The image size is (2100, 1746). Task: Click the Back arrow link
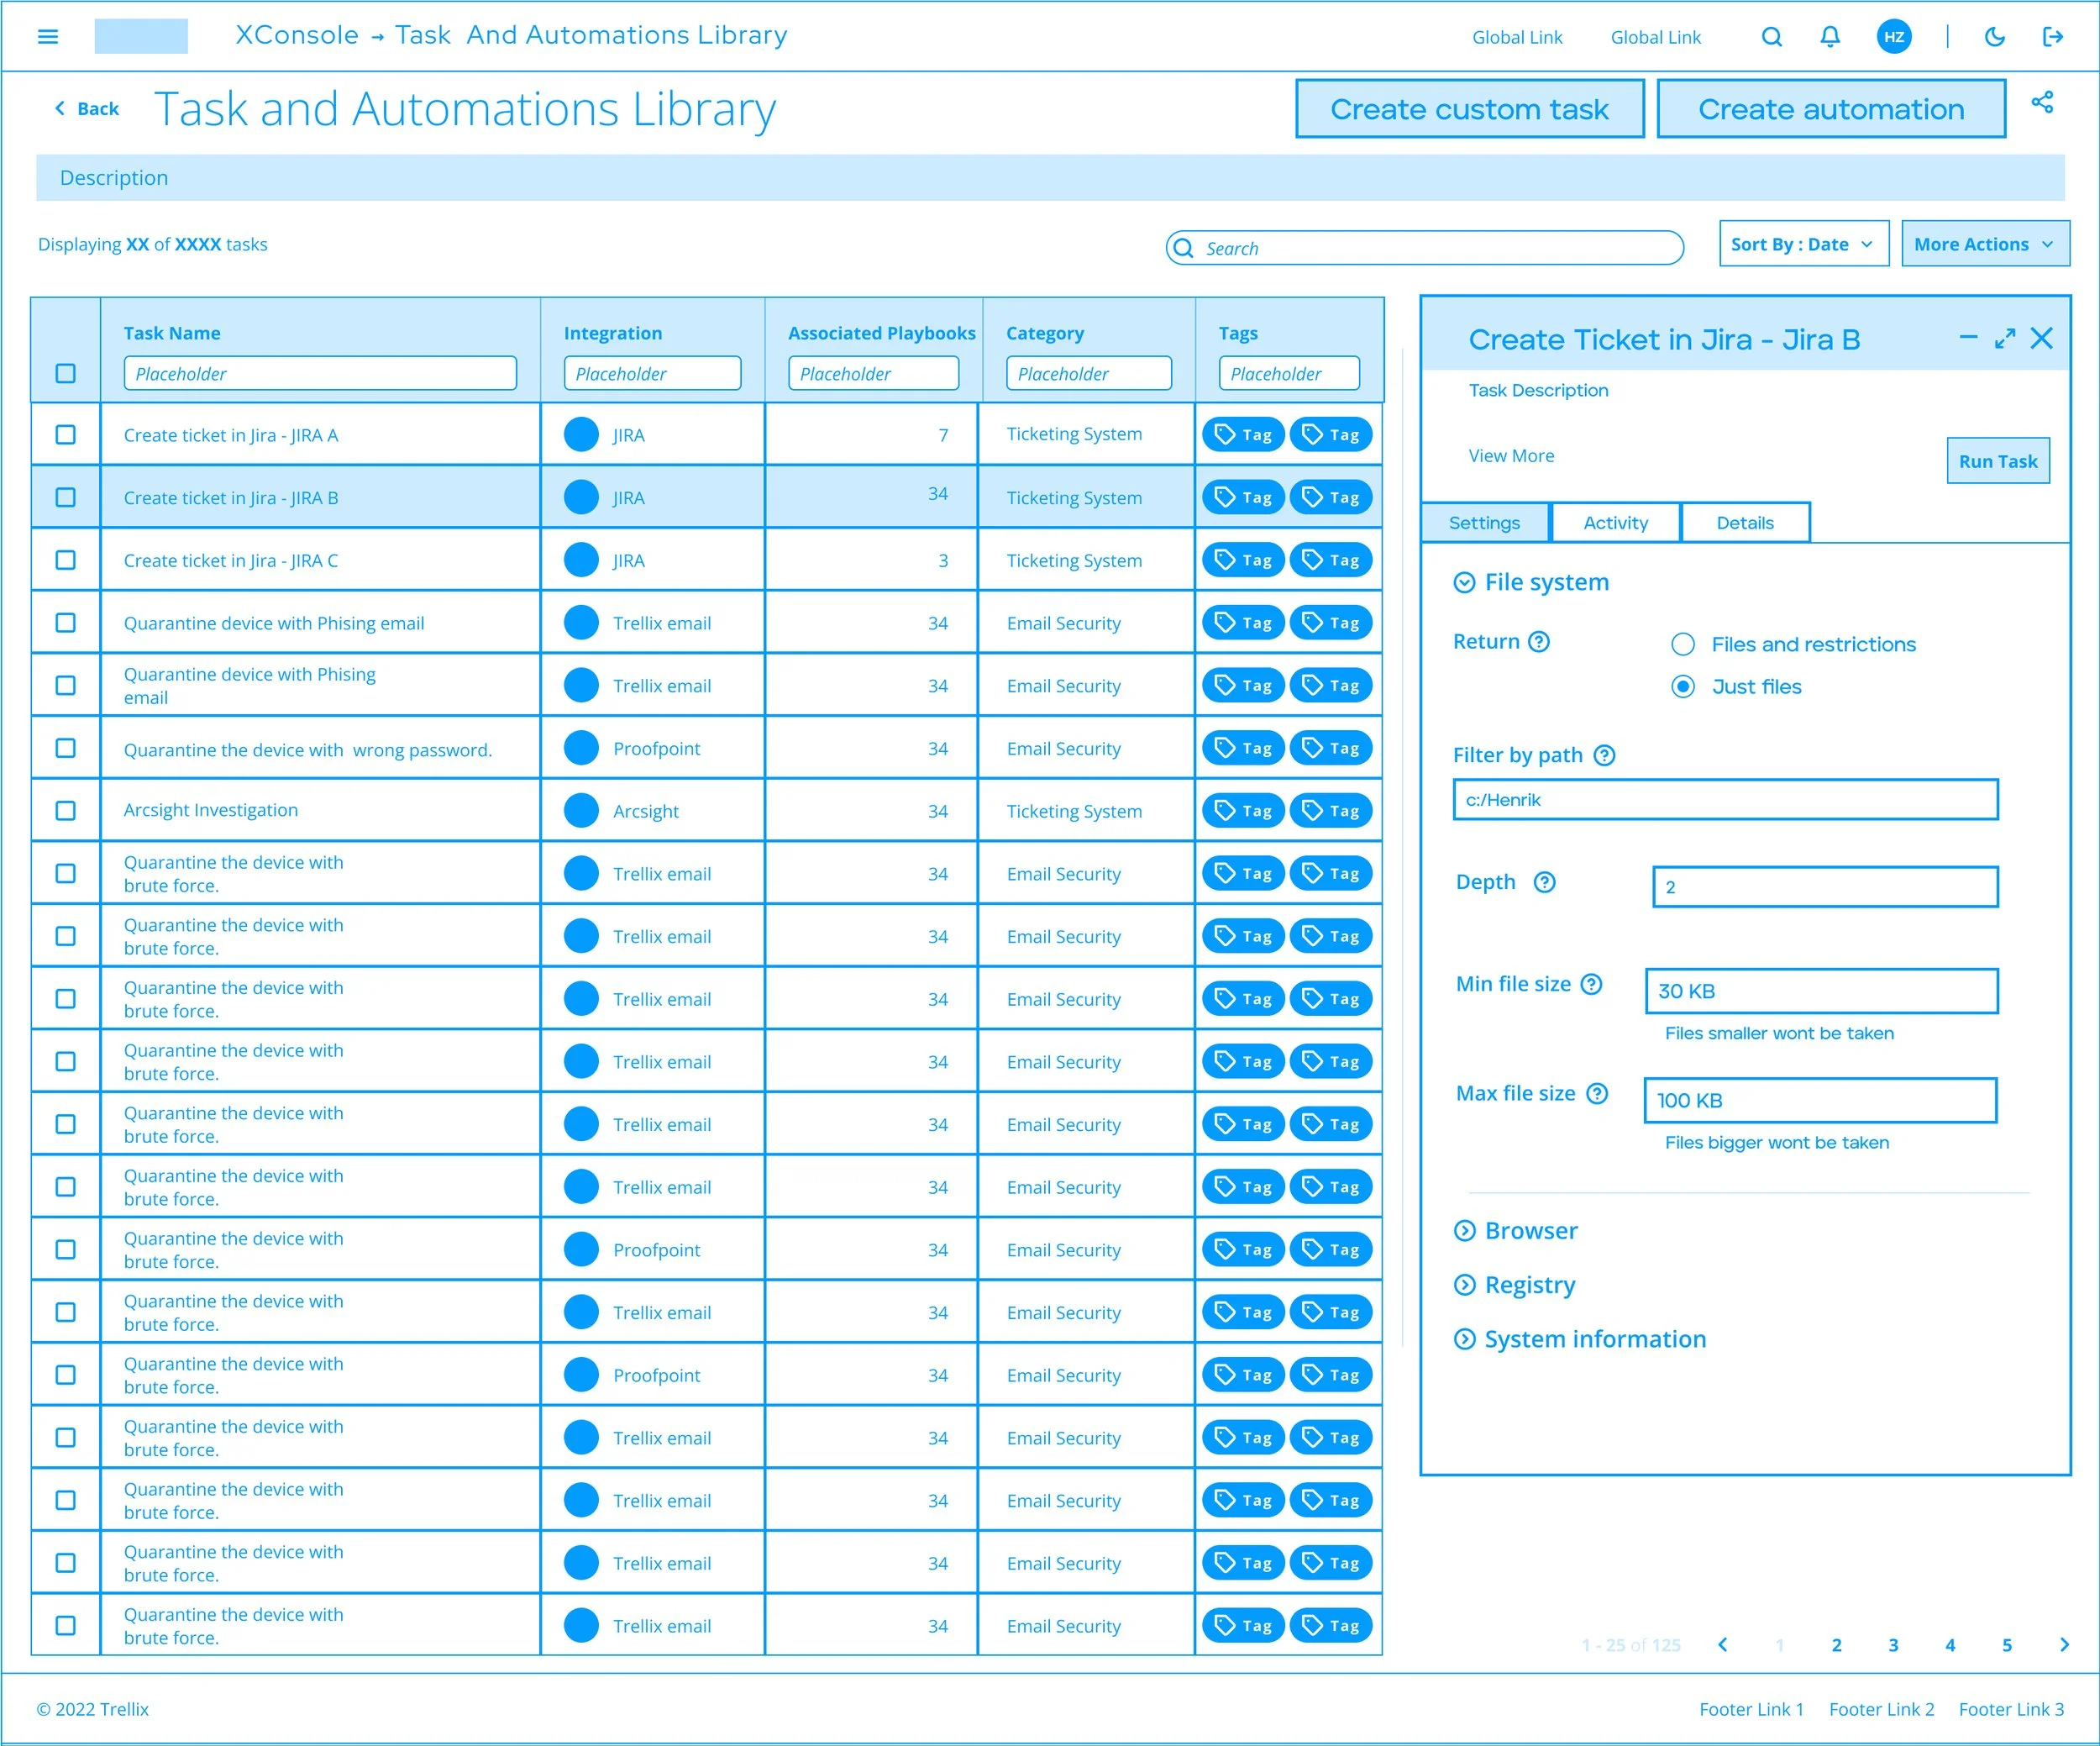[x=86, y=108]
